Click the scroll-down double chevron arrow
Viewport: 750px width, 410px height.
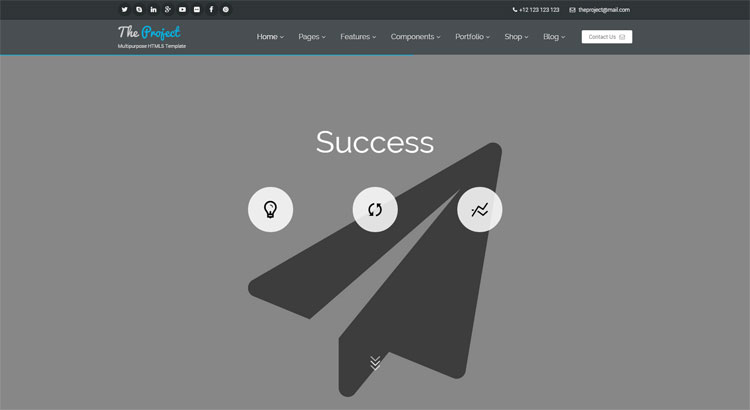375,362
